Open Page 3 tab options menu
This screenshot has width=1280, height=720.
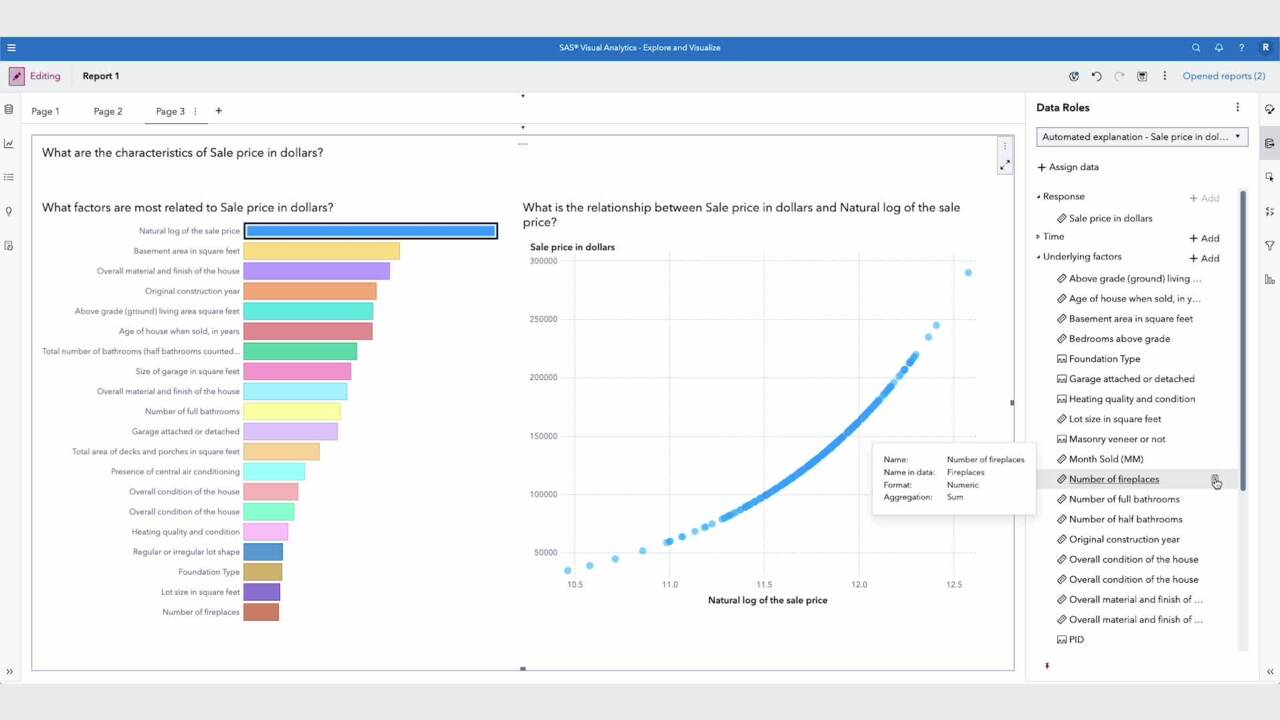coord(195,111)
